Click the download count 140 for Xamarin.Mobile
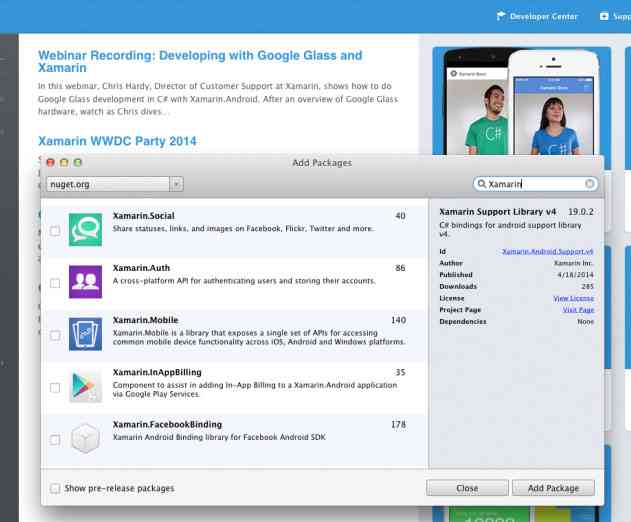631x522 pixels. pos(398,320)
